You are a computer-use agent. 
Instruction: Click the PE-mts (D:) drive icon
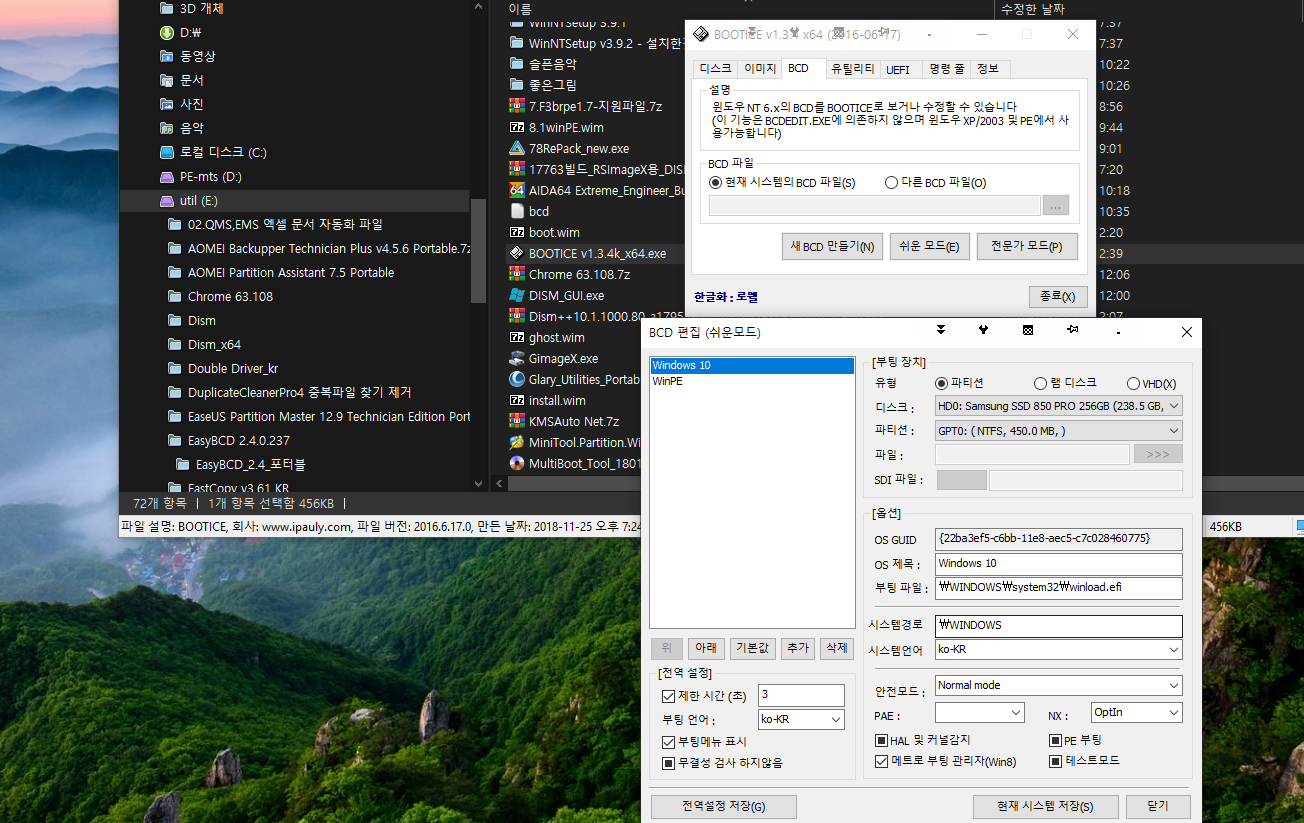pos(167,176)
